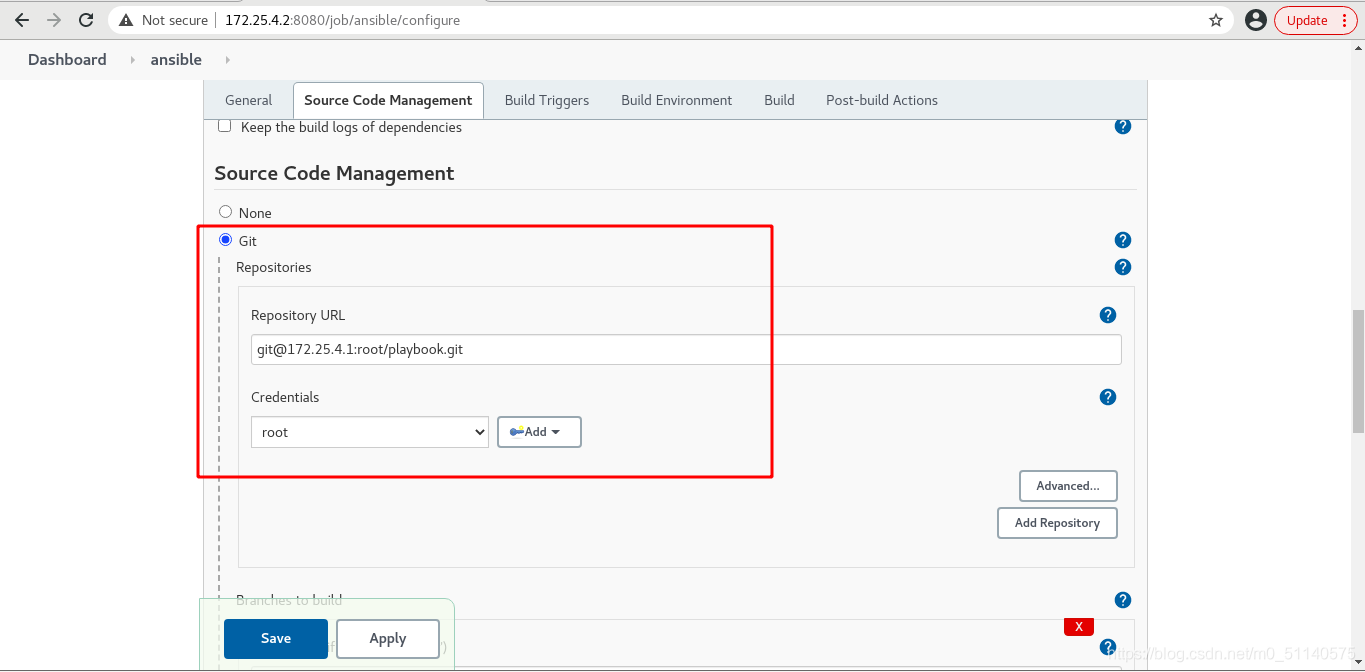Open the browser profile avatar

pos(1256,20)
